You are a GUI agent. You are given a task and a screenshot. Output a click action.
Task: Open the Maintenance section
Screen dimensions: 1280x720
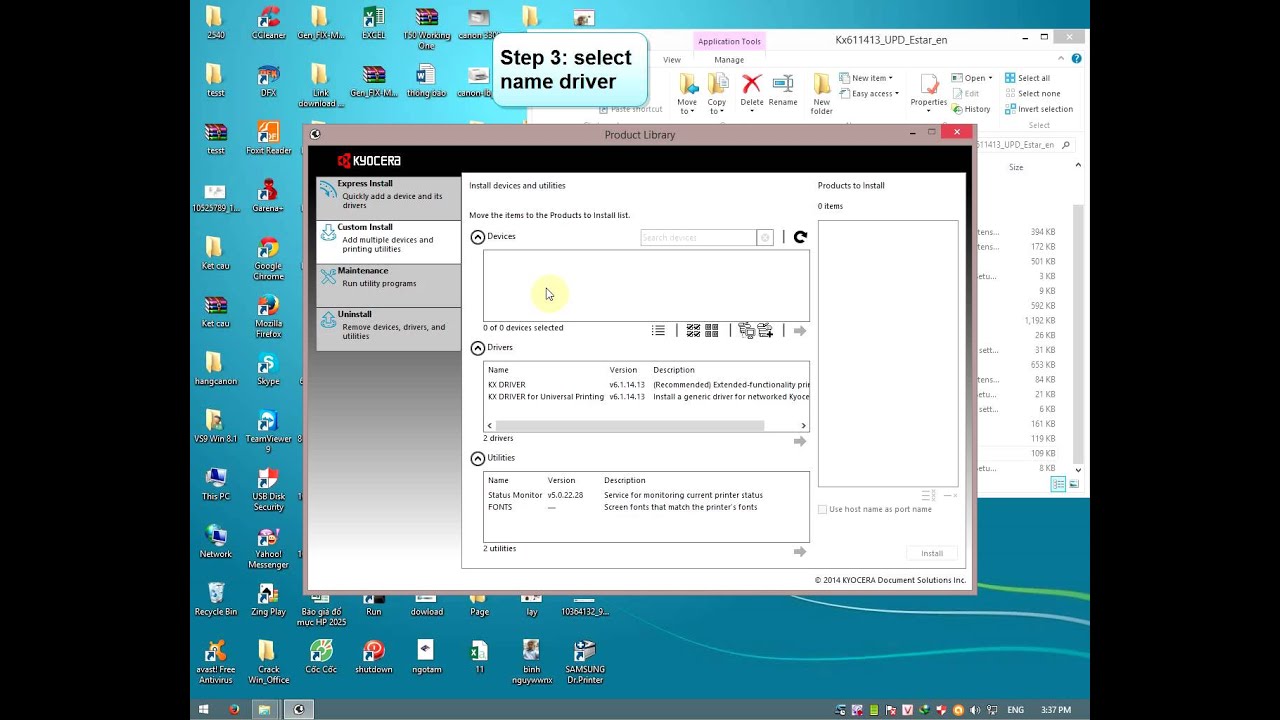pos(389,283)
